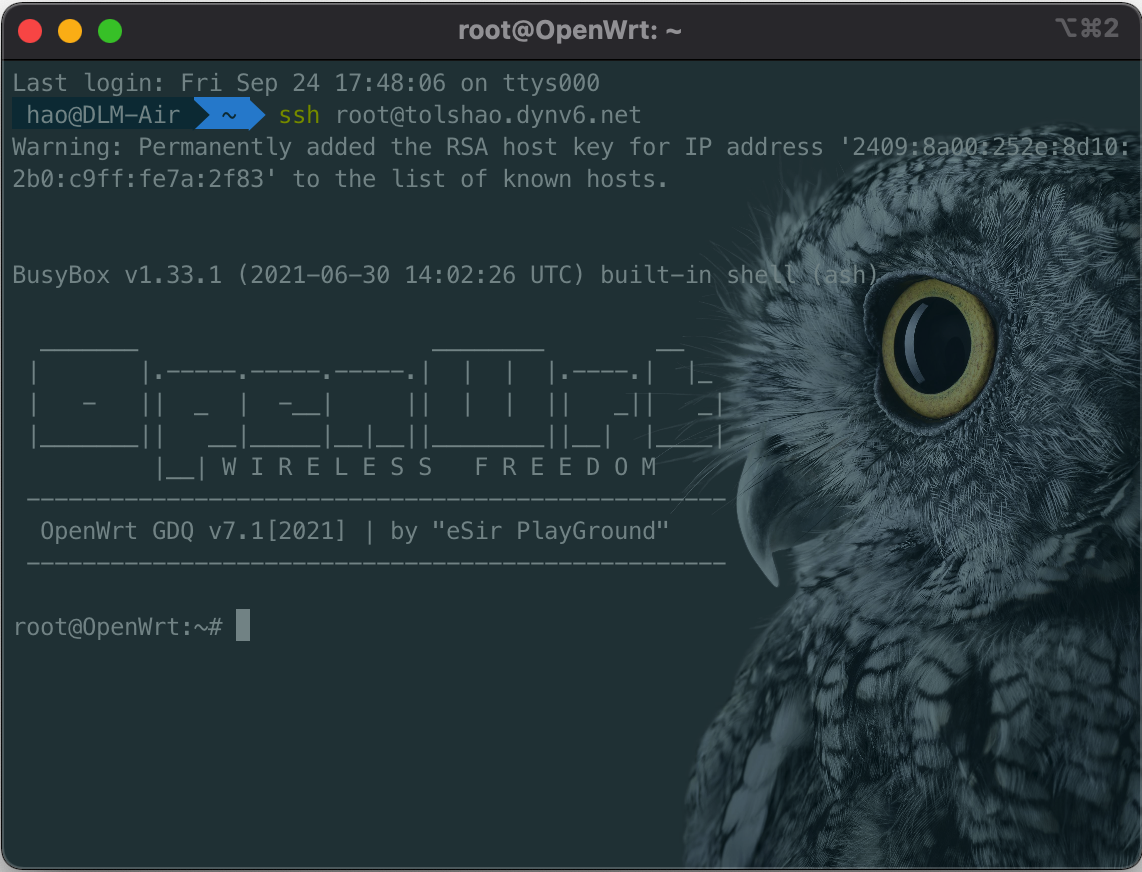Click the 'Last login: Fri Sep 24' line
1142x872 pixels.
coord(306,83)
